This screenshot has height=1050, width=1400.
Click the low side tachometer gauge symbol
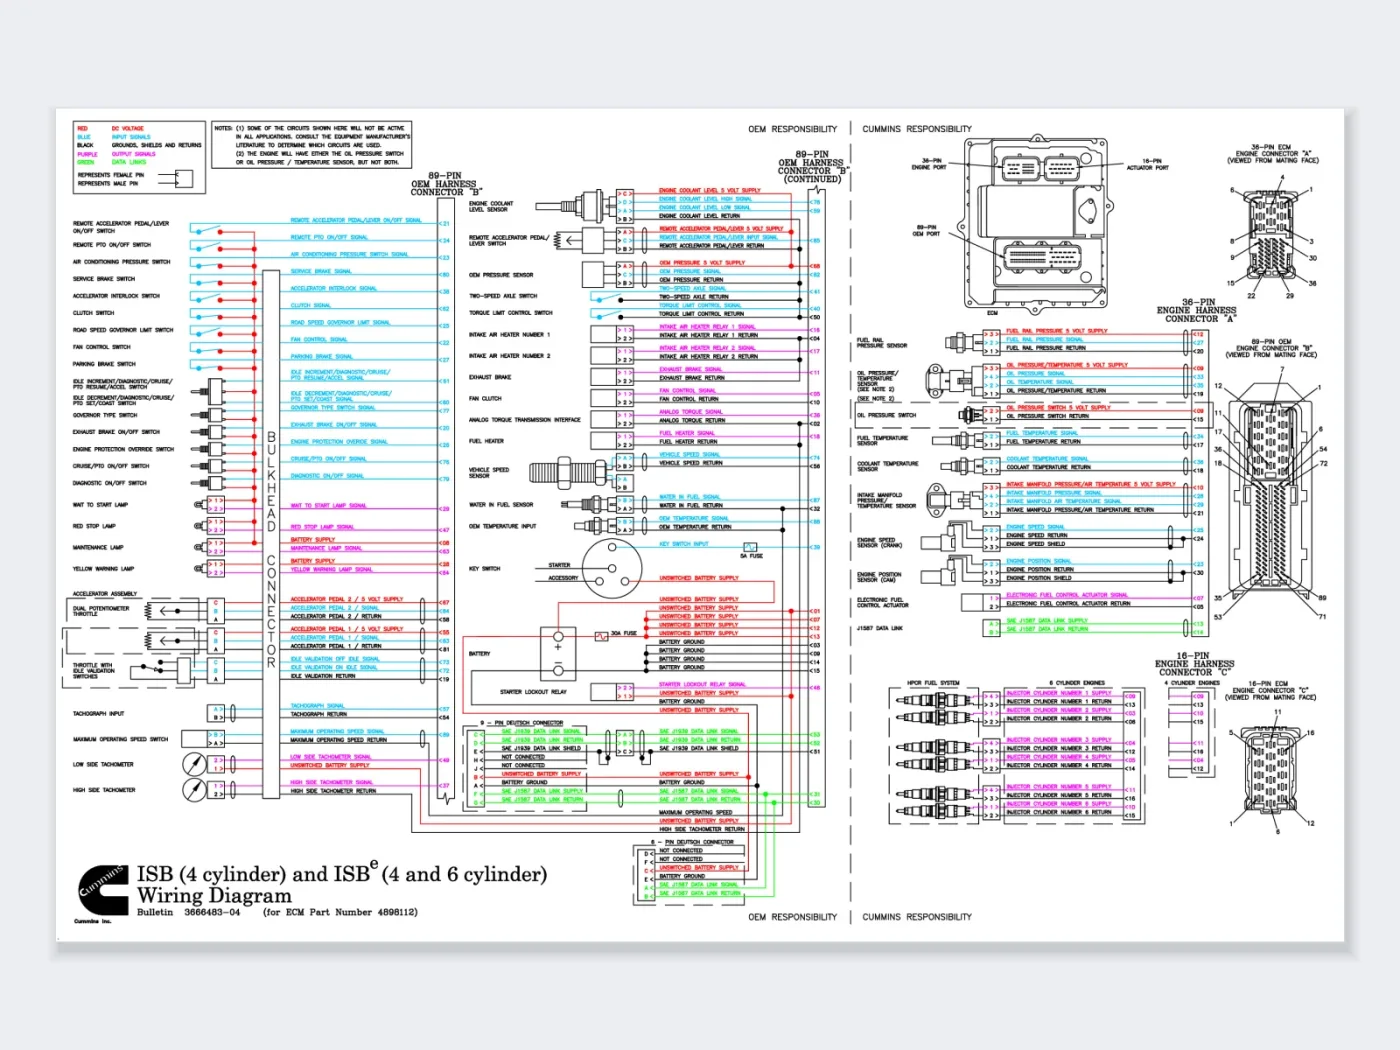coord(195,765)
